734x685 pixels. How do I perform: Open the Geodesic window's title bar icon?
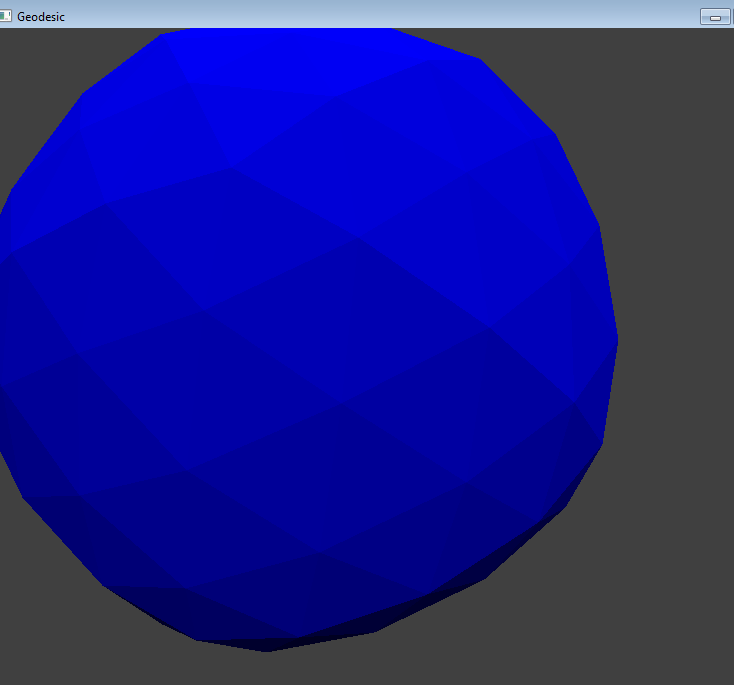coord(5,16)
